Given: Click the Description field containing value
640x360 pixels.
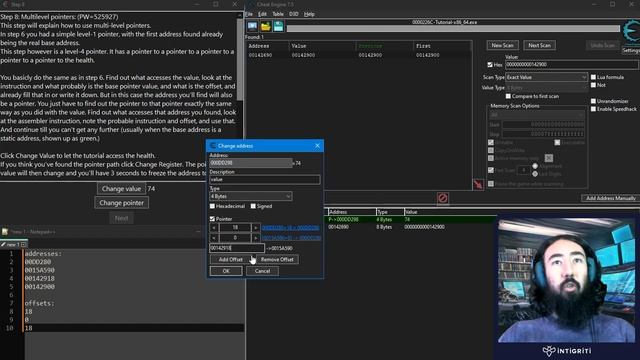Looking at the screenshot, I should point(264,179).
